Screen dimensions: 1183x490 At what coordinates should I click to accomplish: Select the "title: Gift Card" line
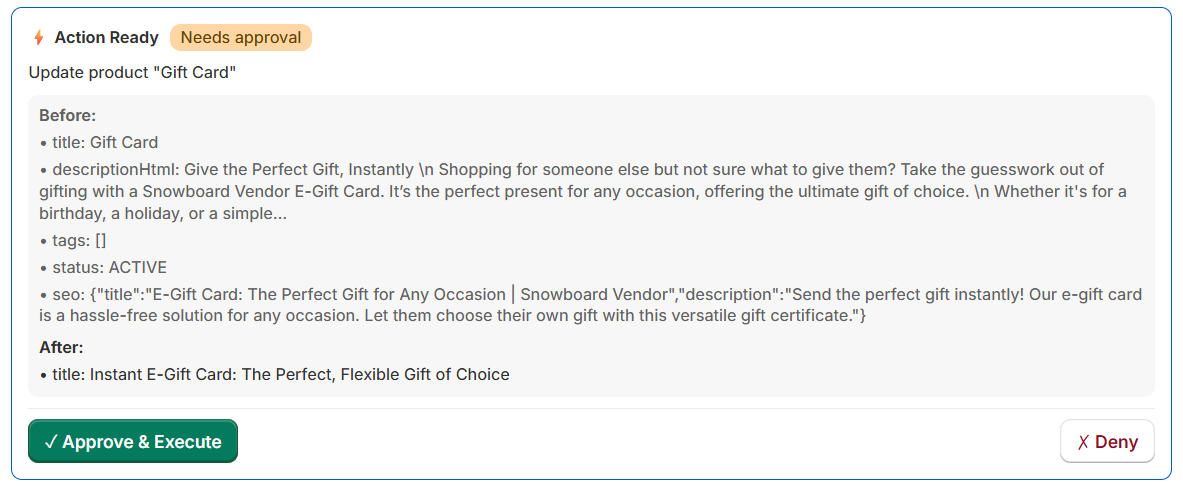pyautogui.click(x=104, y=142)
